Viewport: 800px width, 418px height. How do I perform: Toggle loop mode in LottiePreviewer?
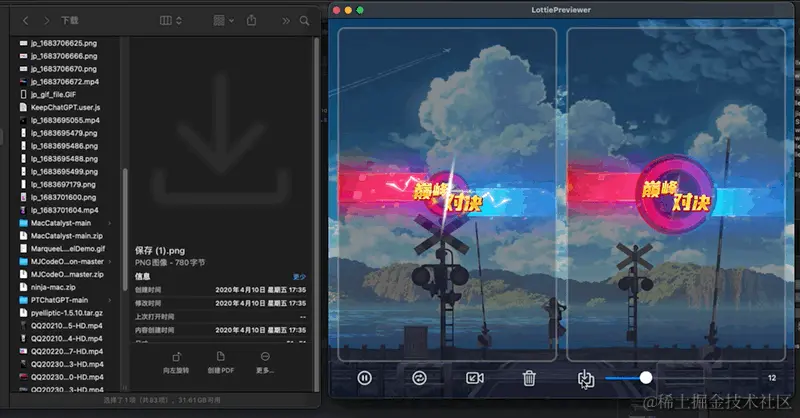pos(419,378)
